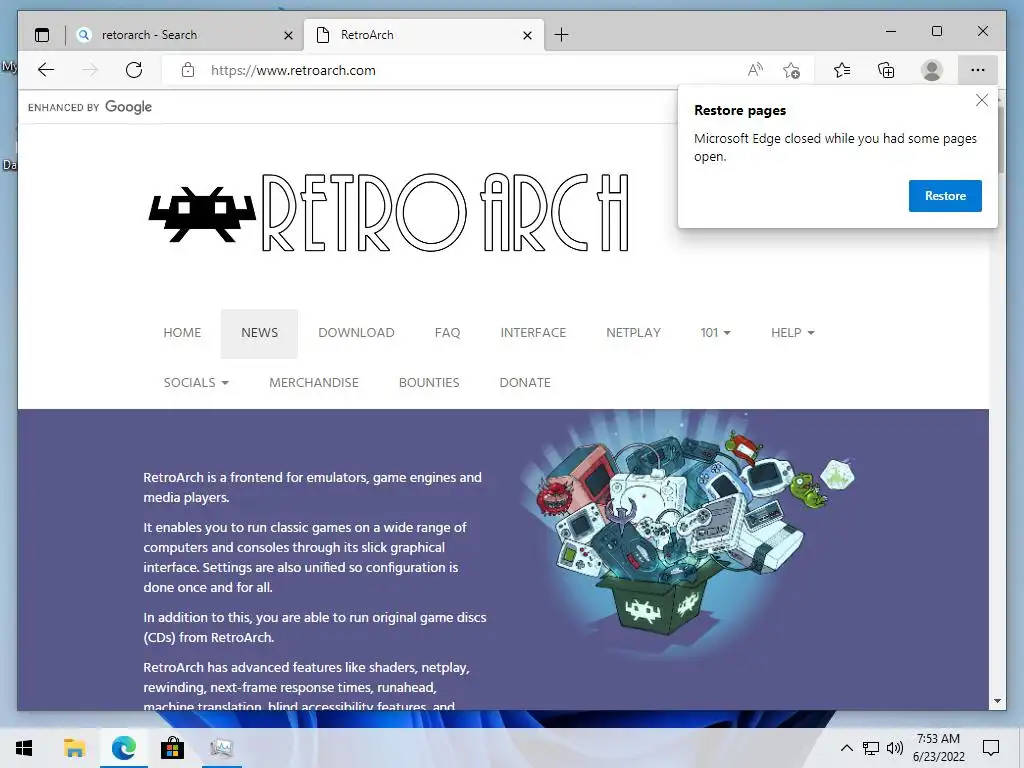
Task: Click Microsoft Edge taskbar icon
Action: [x=123, y=748]
